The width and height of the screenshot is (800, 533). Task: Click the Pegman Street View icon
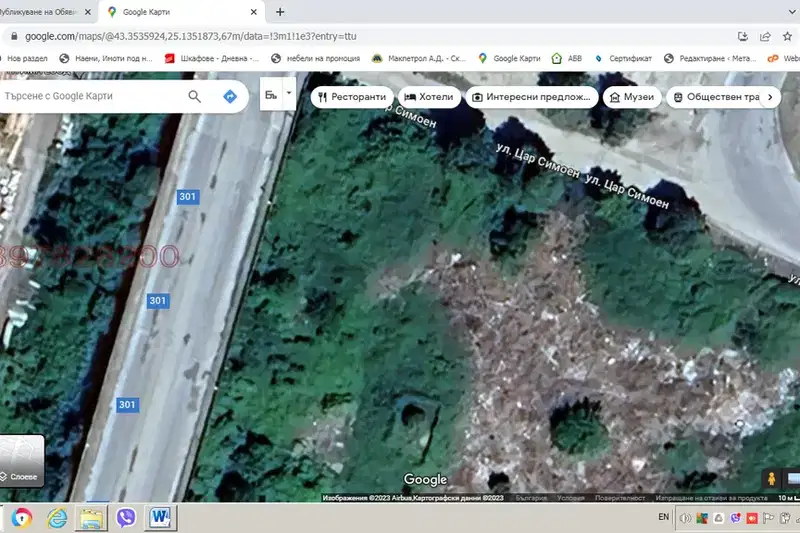[771, 478]
